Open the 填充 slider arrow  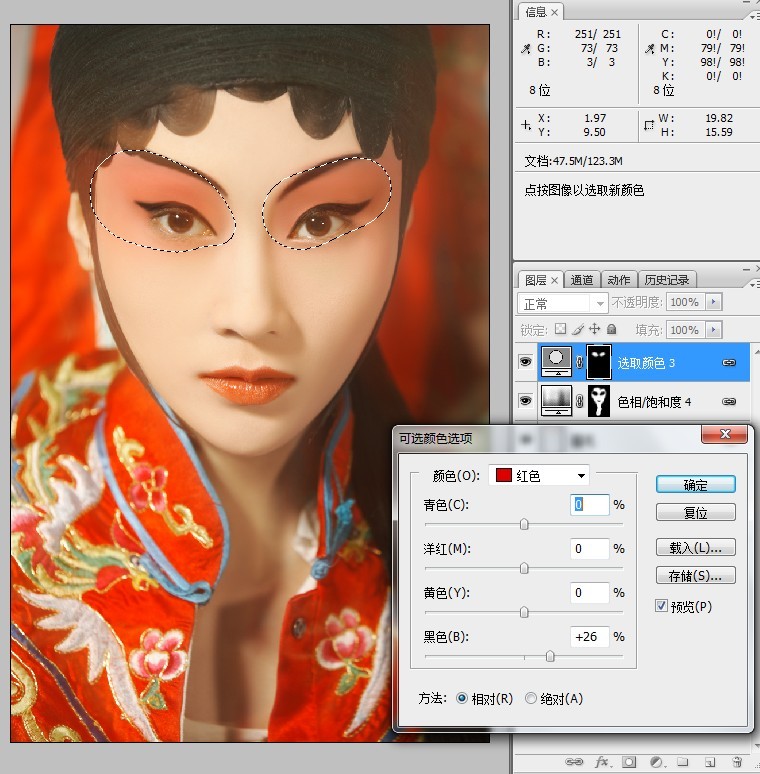[x=713, y=329]
